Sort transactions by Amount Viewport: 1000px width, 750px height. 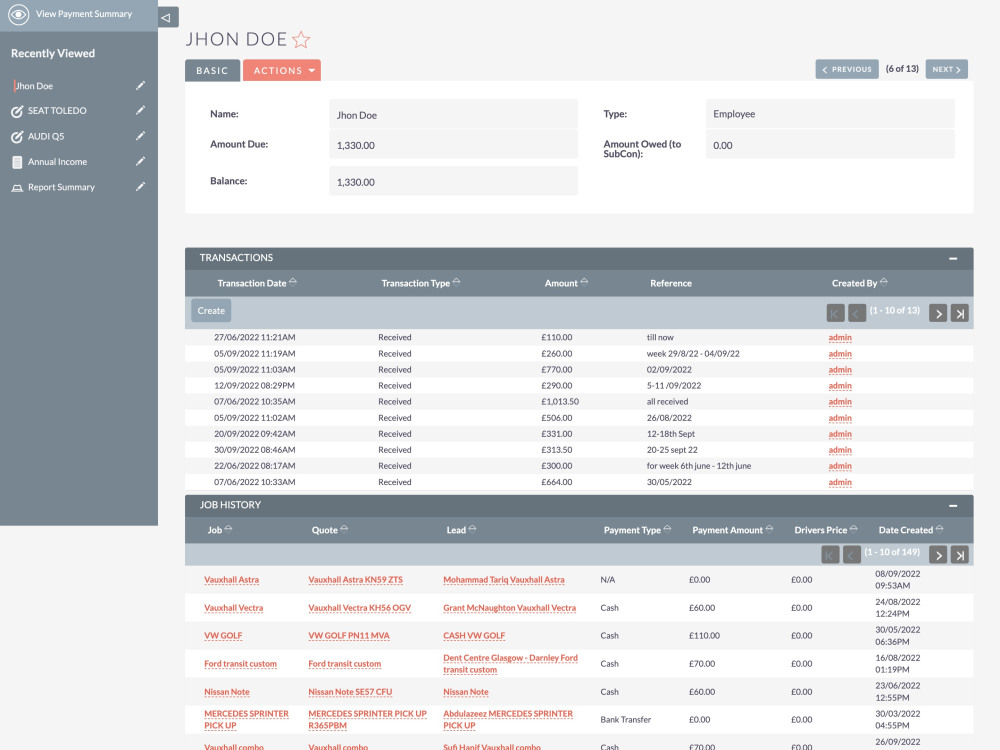(x=566, y=283)
